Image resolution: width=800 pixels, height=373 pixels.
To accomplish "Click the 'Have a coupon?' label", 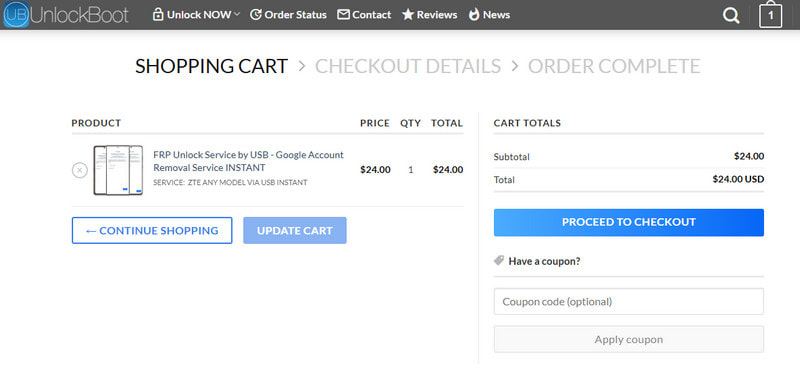I will [544, 261].
